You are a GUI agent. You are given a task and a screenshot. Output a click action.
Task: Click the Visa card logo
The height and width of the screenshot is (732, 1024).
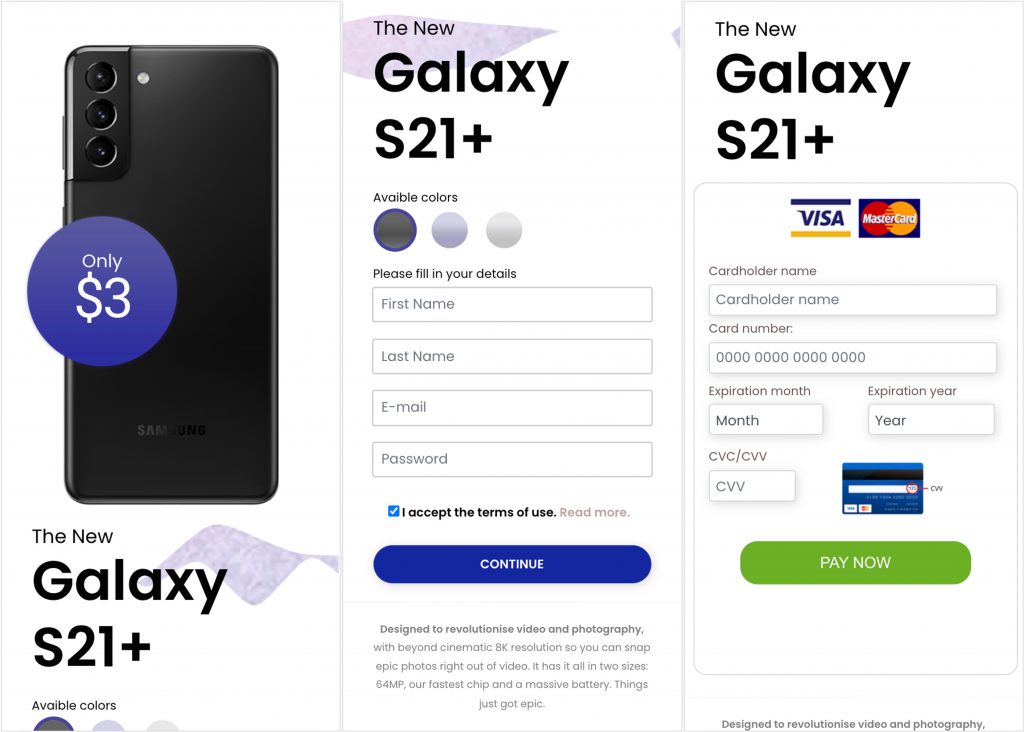[820, 218]
